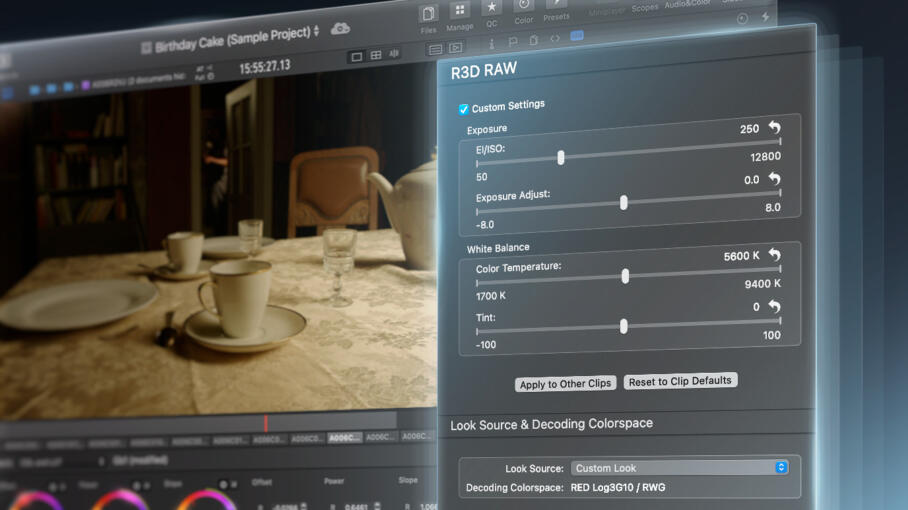
Task: Open the code brackets tab icon
Action: pos(555,38)
